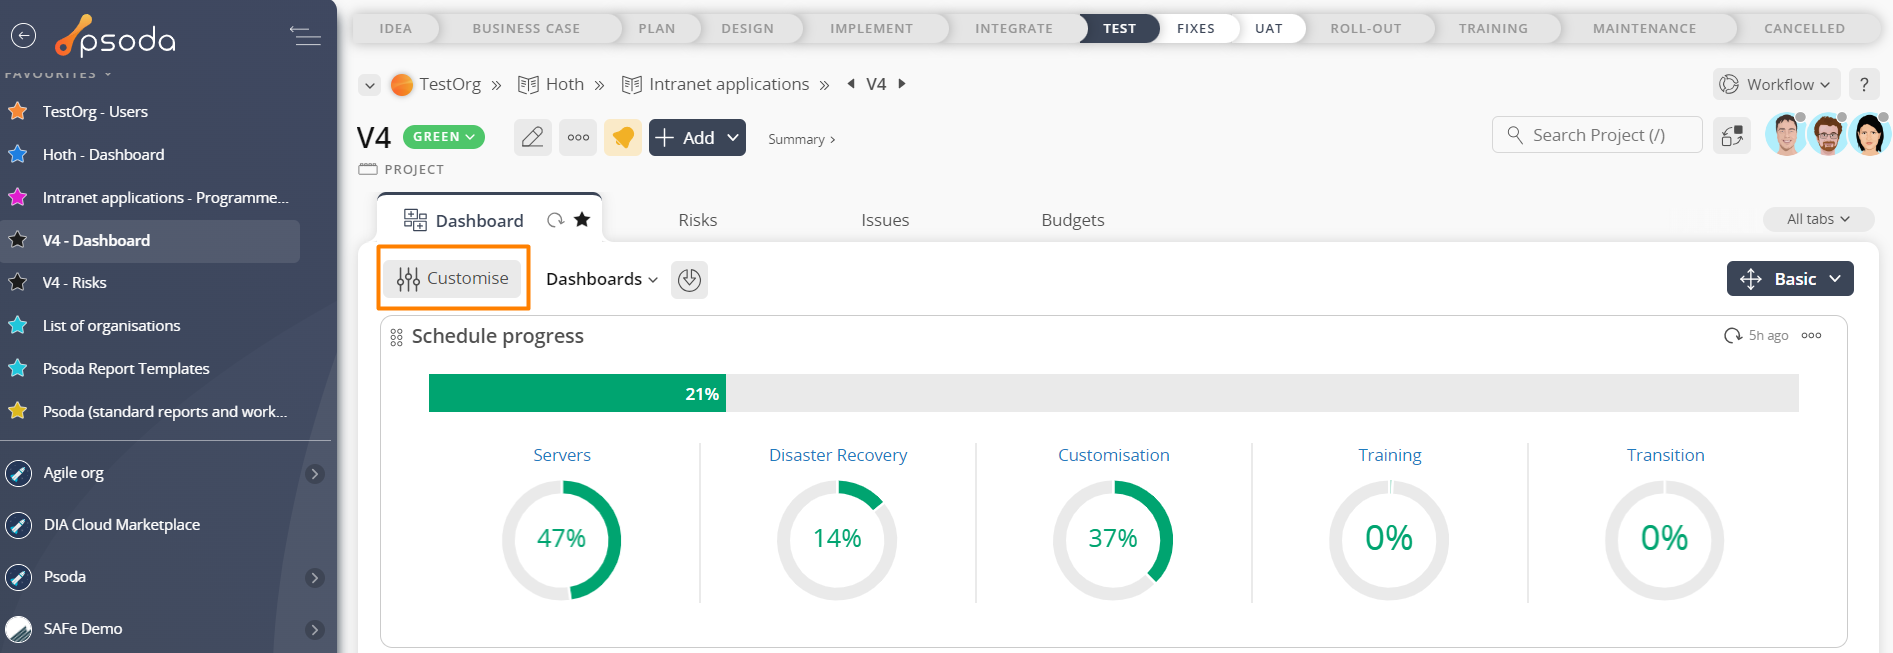Select the FIXES workflow stage

tap(1195, 28)
